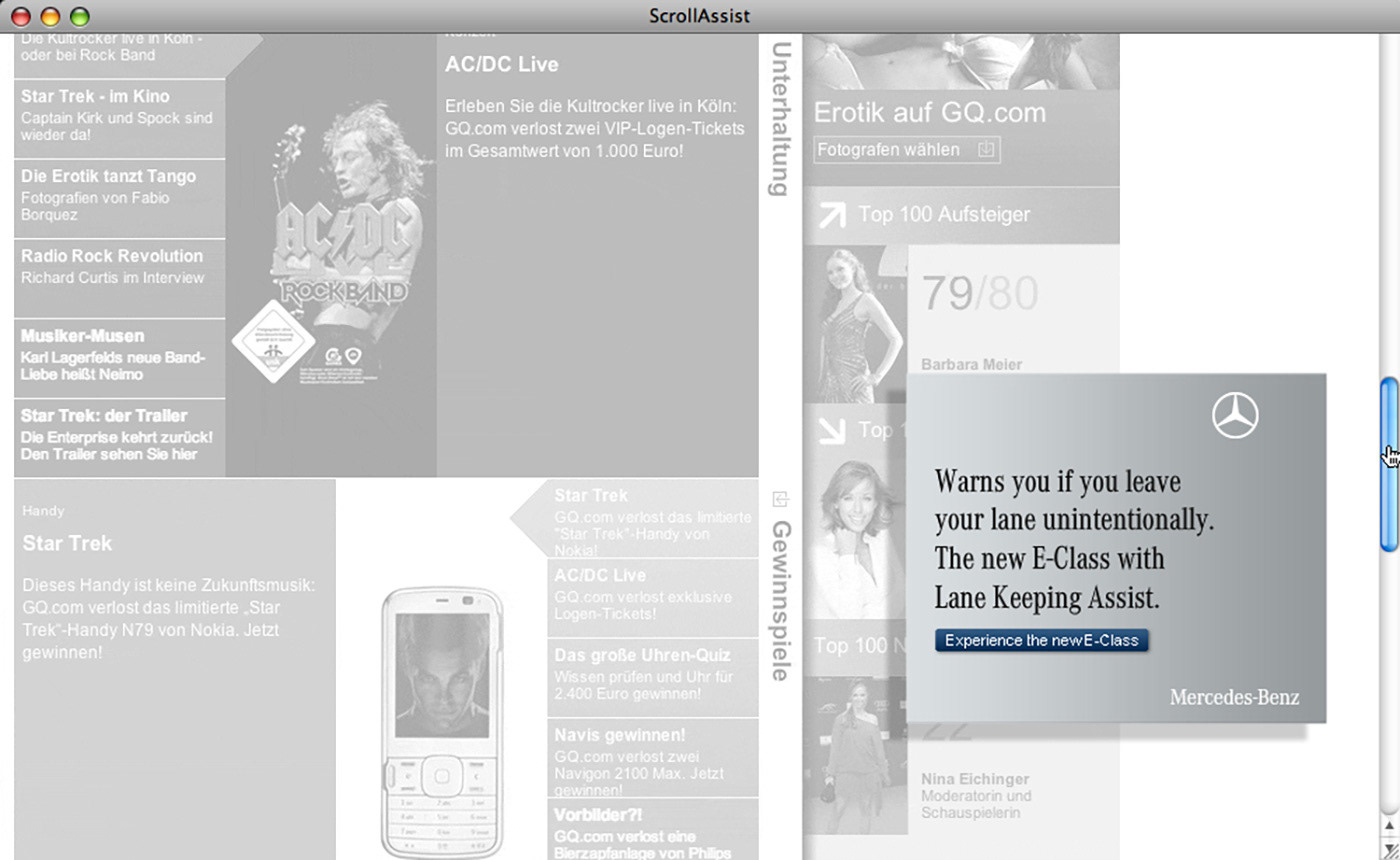Image resolution: width=1400 pixels, height=860 pixels.
Task: Click the Mercedes-Benz star logo
Action: click(x=1235, y=414)
